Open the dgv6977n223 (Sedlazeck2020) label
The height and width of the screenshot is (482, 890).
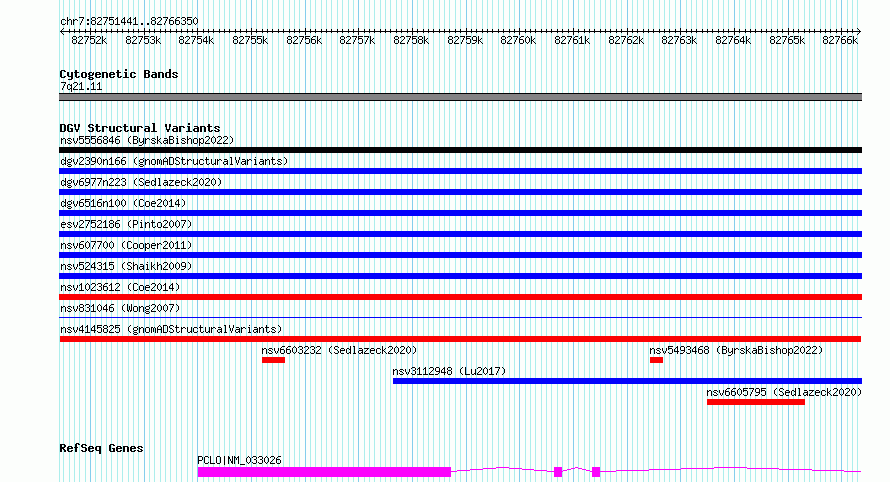pyautogui.click(x=141, y=182)
